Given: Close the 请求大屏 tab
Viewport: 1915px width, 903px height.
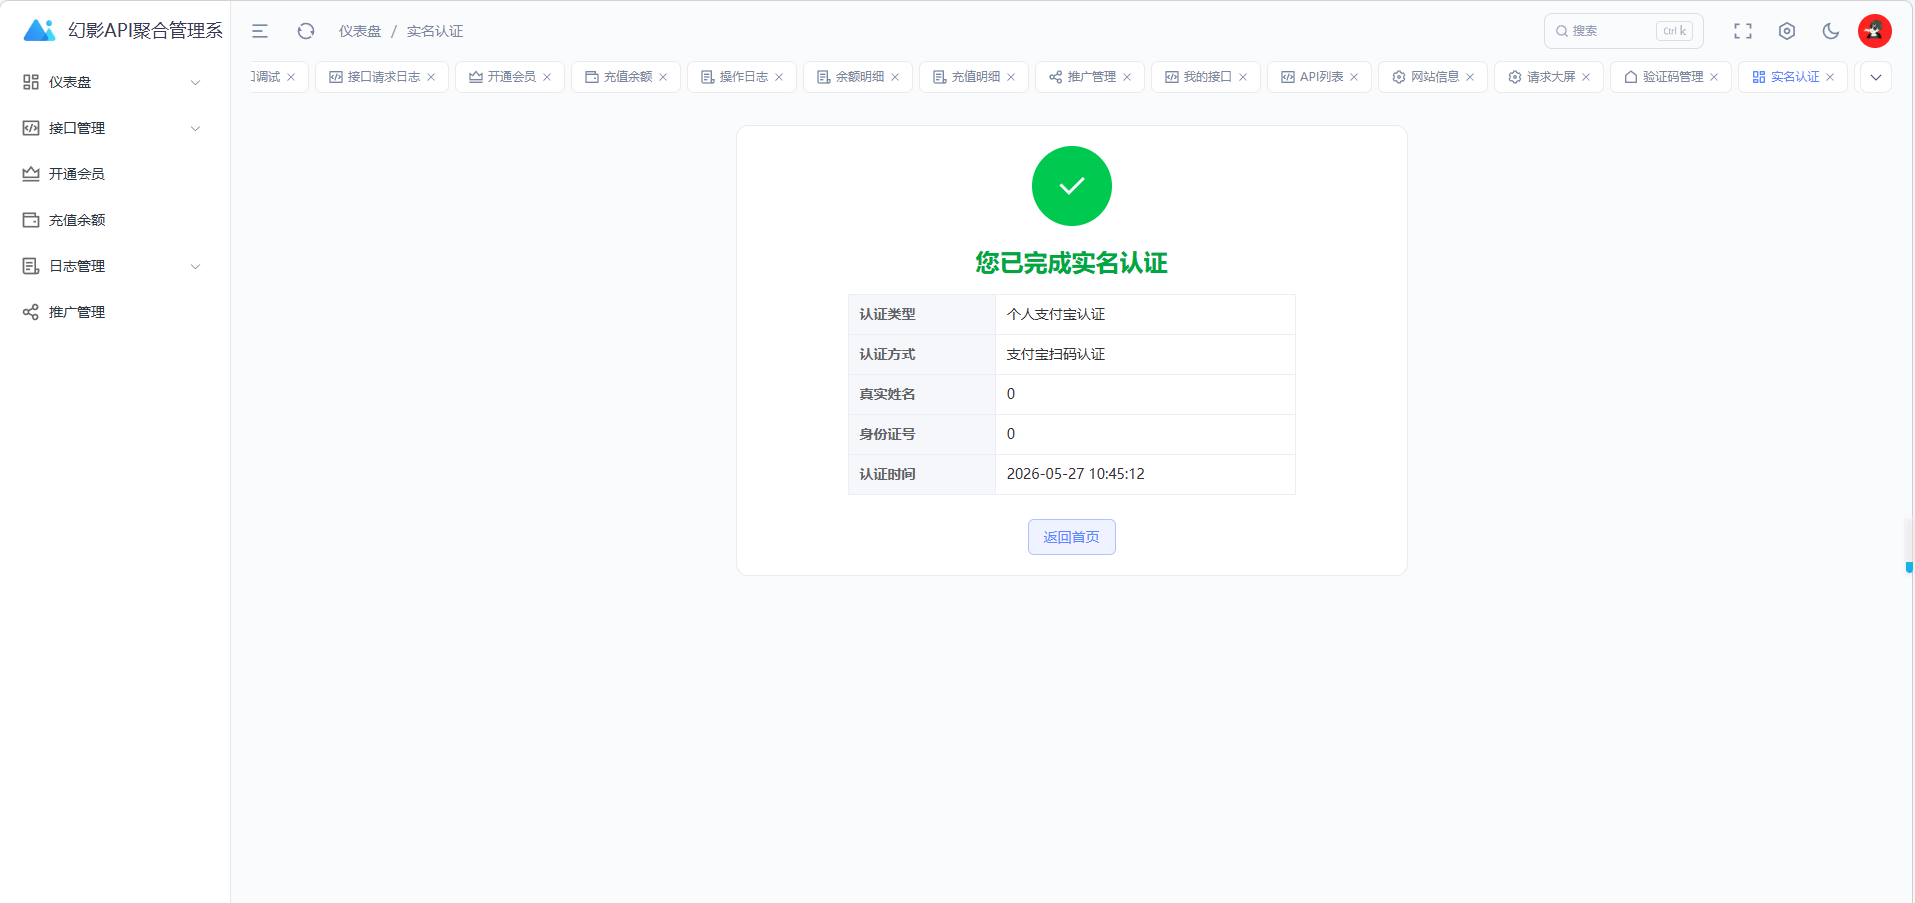Looking at the screenshot, I should pyautogui.click(x=1586, y=77).
